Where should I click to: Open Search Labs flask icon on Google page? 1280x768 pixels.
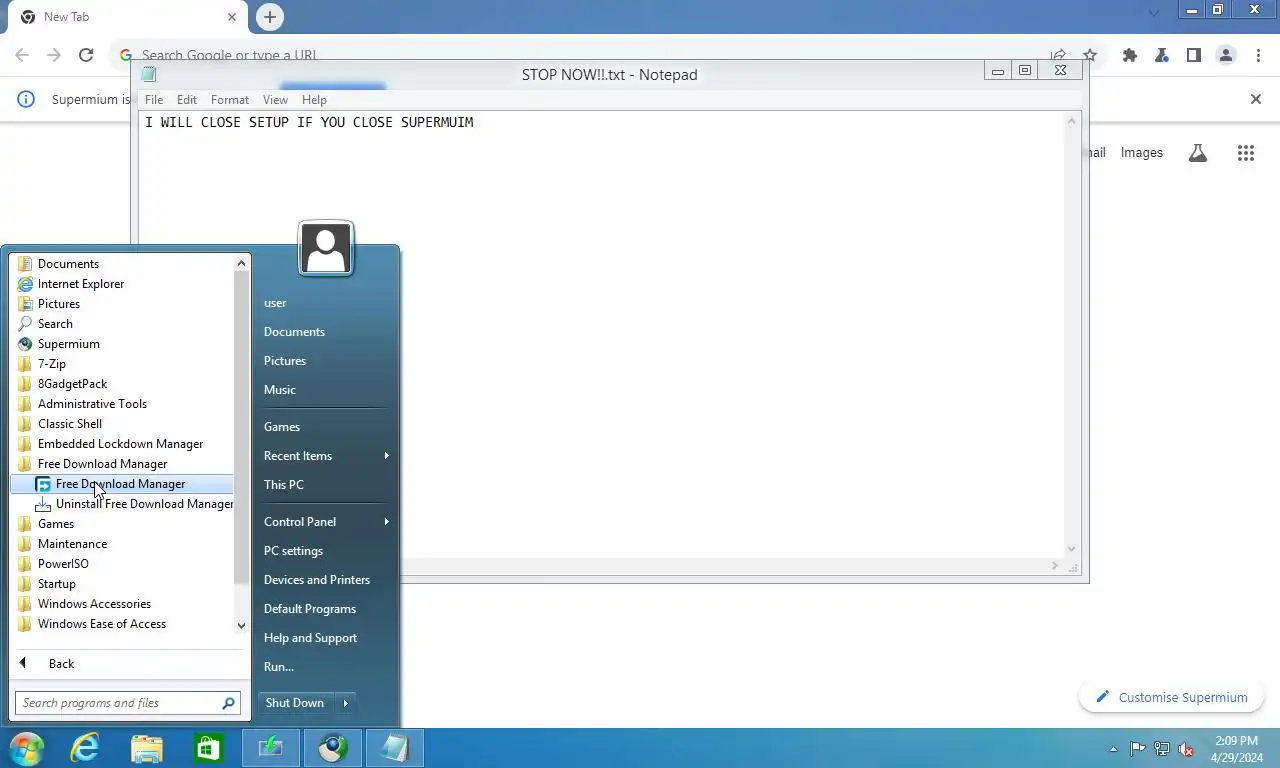pyautogui.click(x=1198, y=153)
